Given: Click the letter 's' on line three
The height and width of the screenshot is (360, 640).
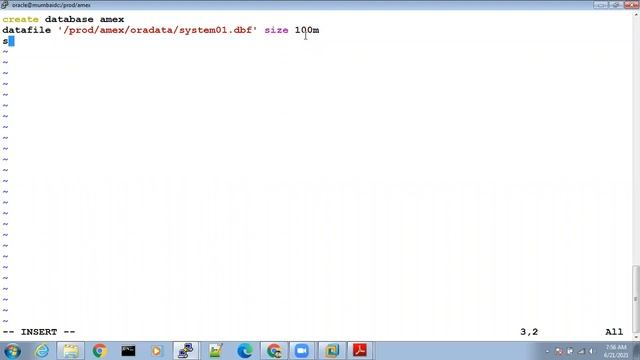Looking at the screenshot, I should (x=5, y=41).
